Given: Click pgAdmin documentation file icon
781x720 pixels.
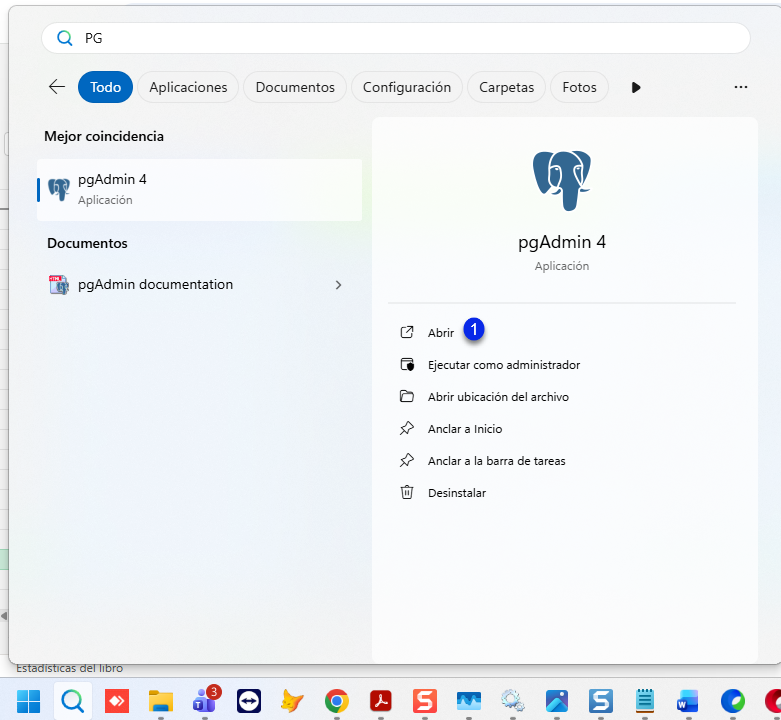Looking at the screenshot, I should [x=59, y=285].
